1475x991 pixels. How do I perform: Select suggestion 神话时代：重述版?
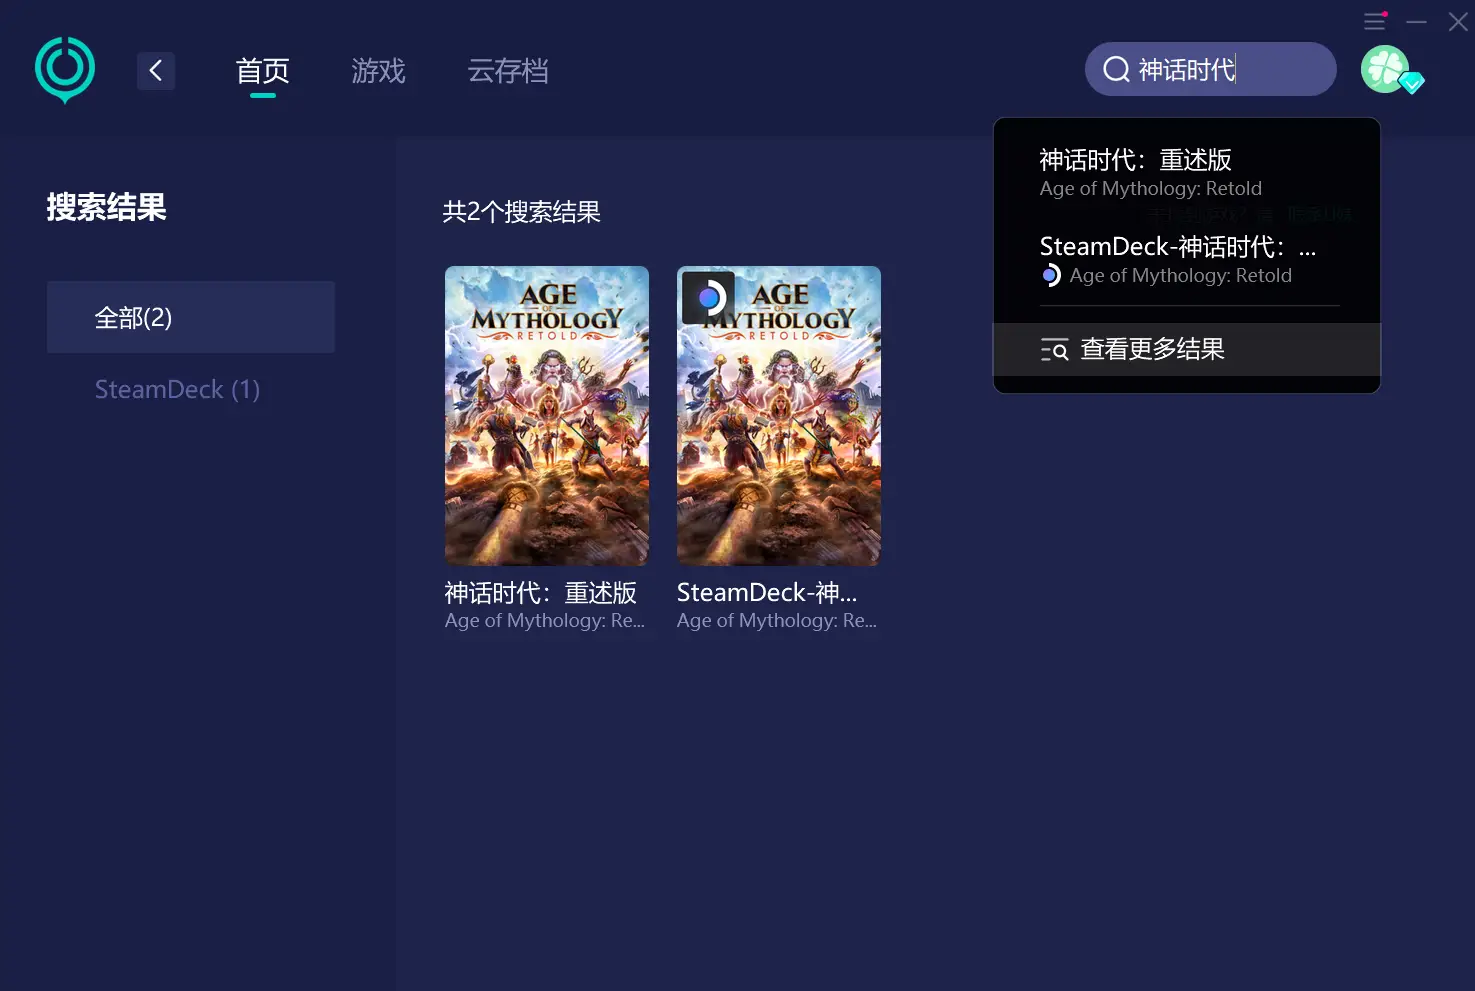pos(1187,172)
